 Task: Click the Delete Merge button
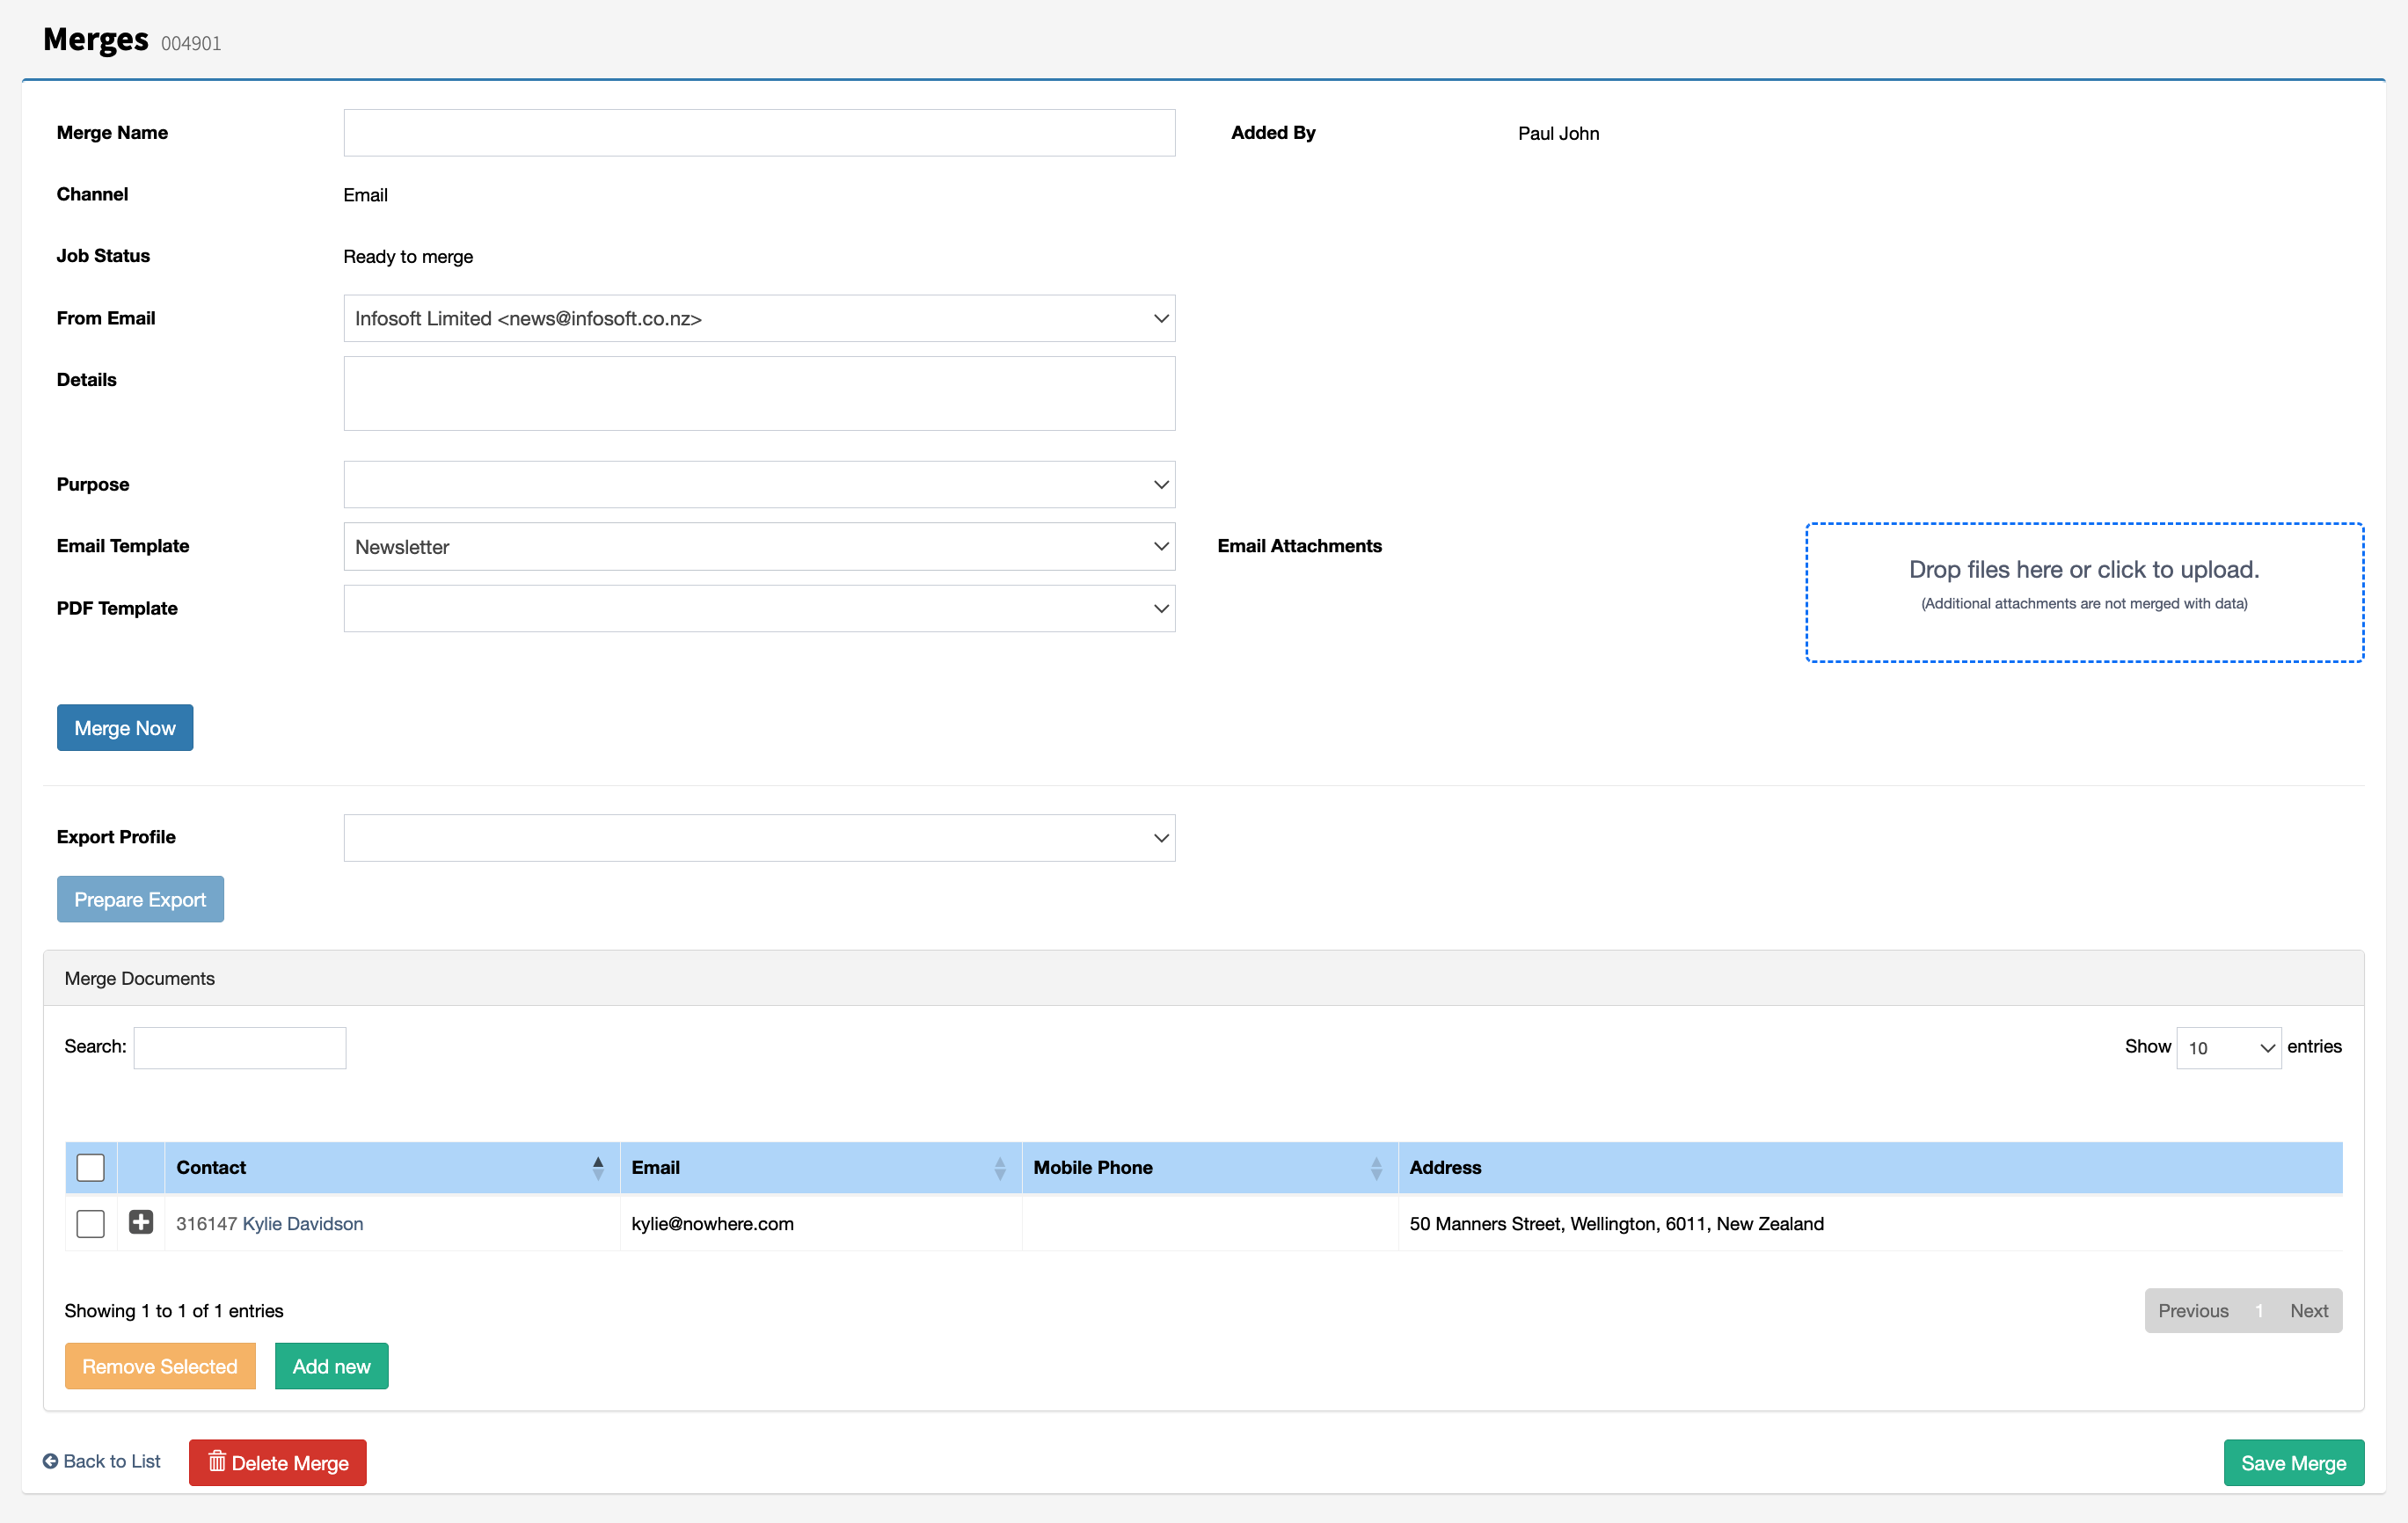point(278,1462)
